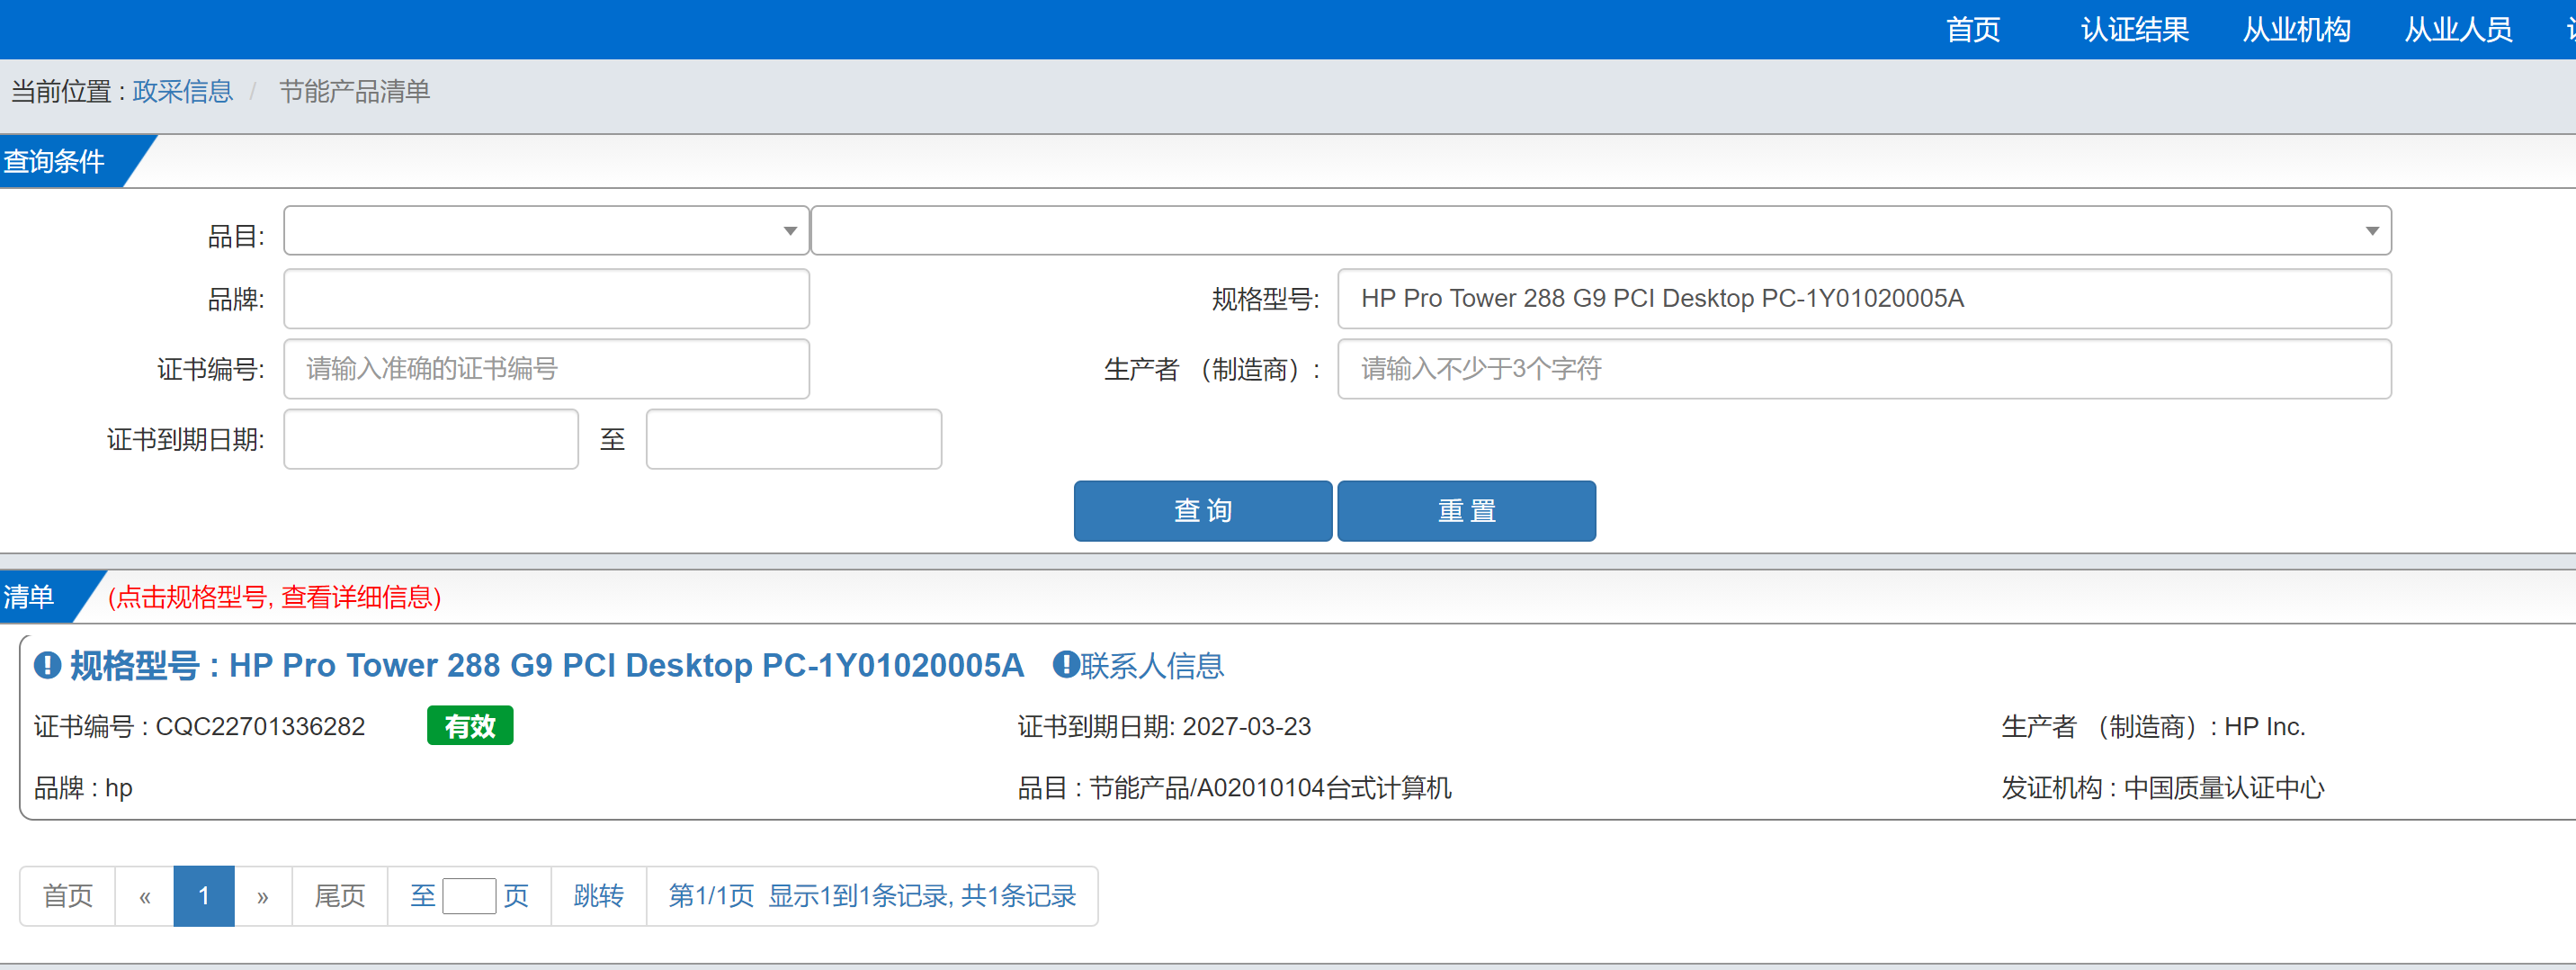Click the certificate expiry end date field
The width and height of the screenshot is (2576, 970).
793,439
